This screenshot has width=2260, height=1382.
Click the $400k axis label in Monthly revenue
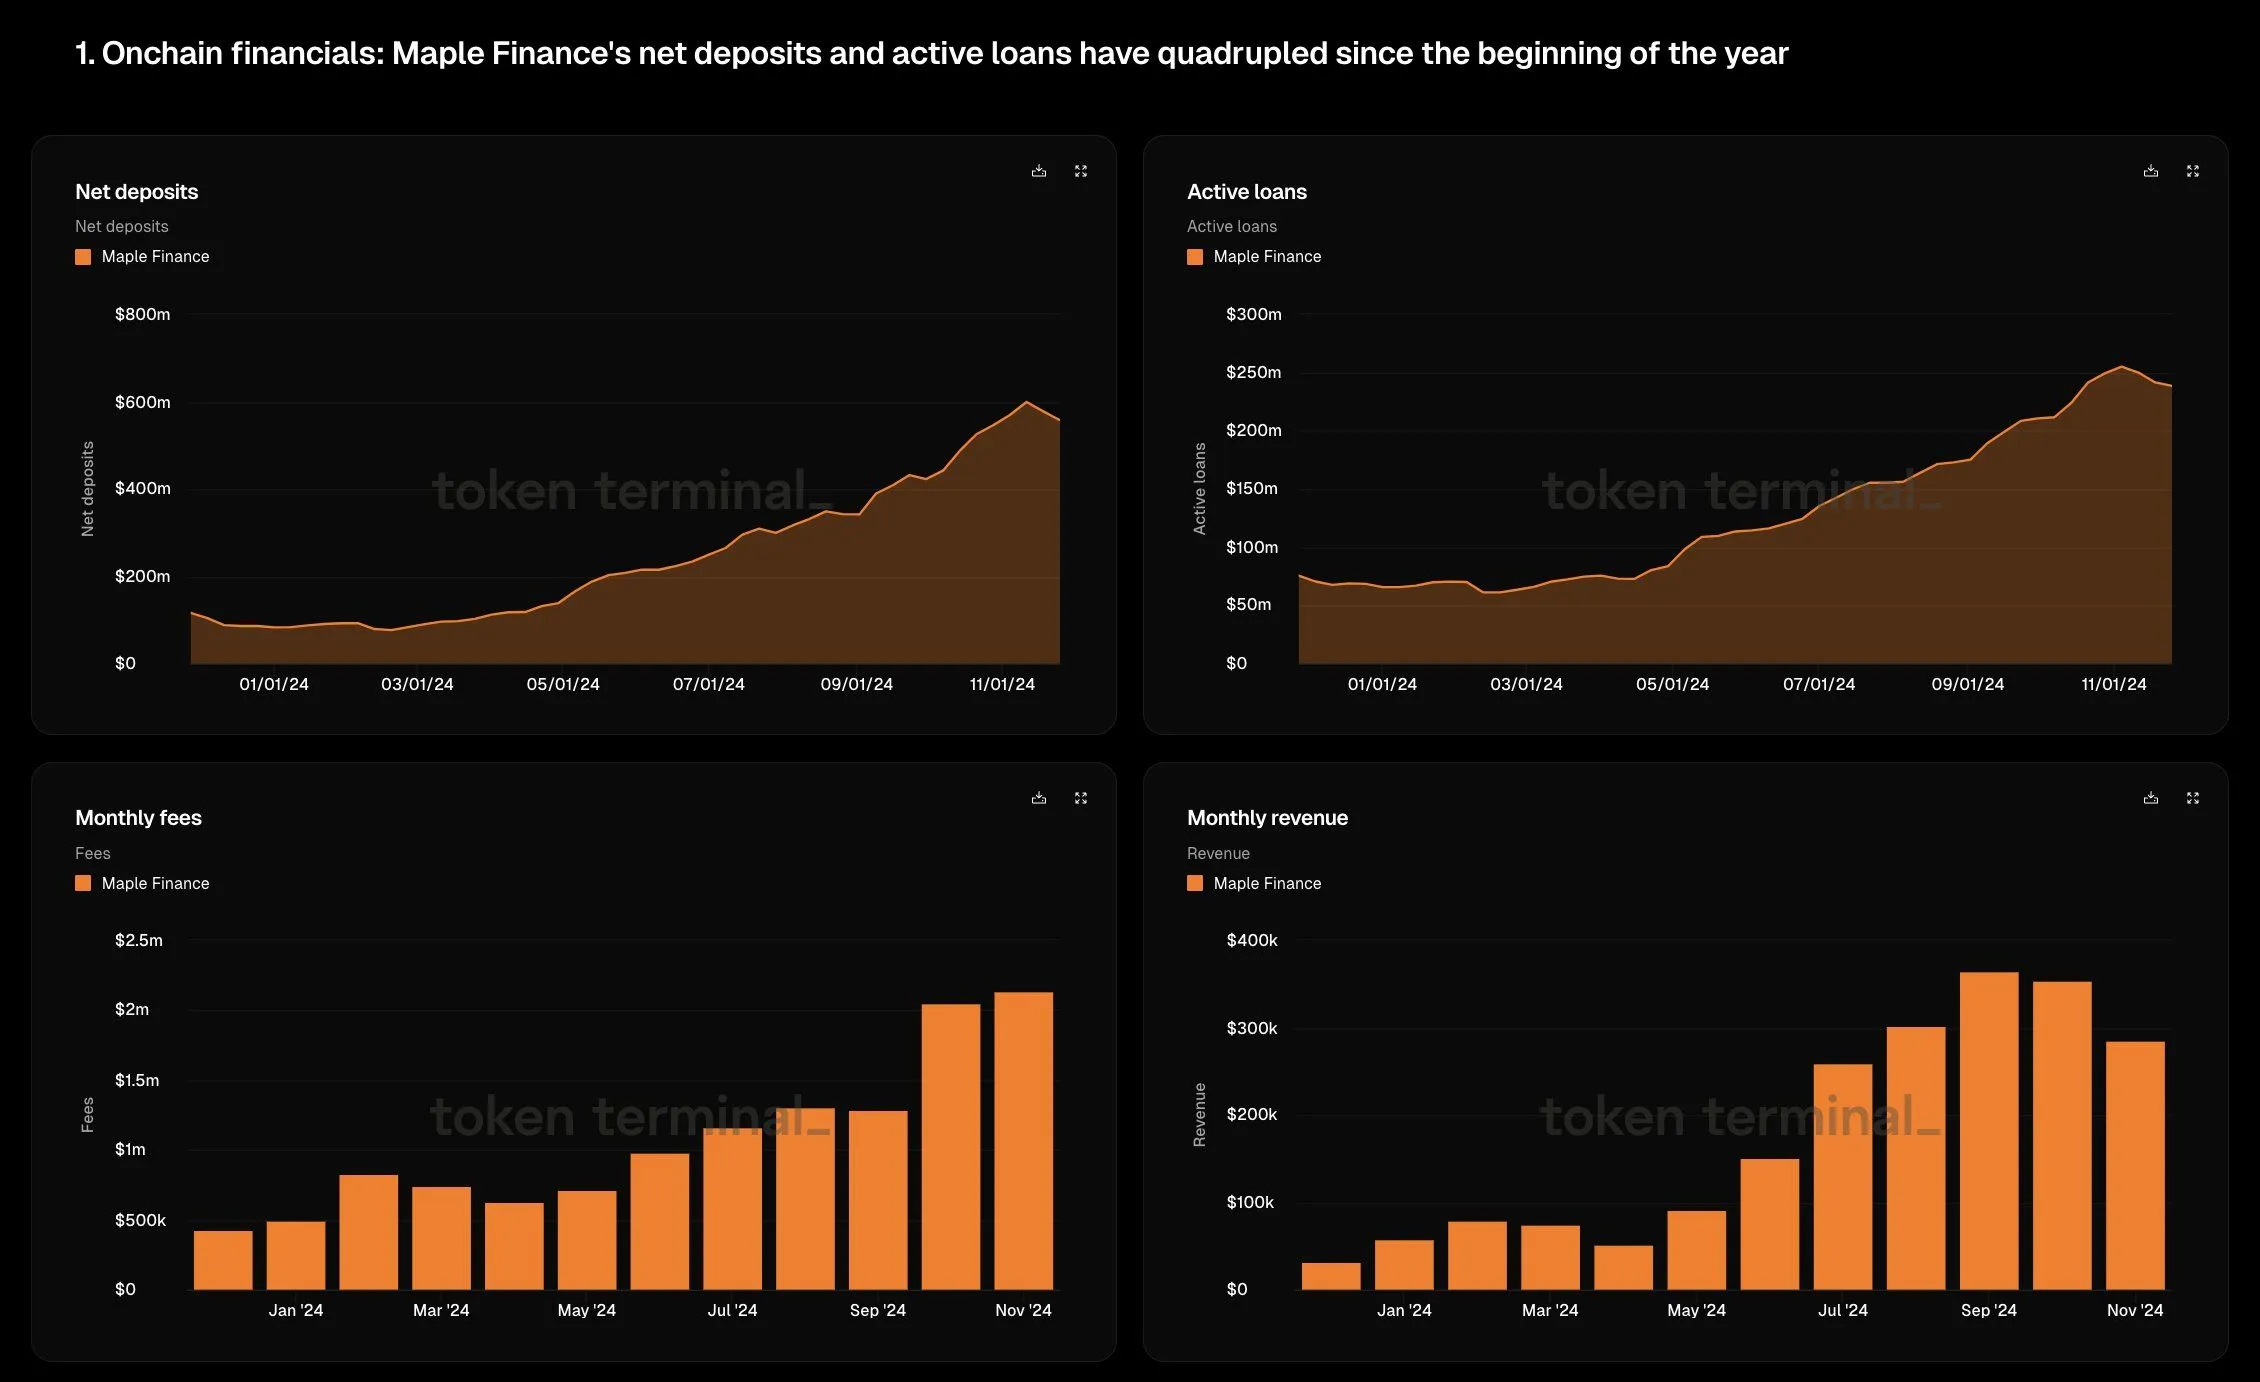tap(1252, 940)
